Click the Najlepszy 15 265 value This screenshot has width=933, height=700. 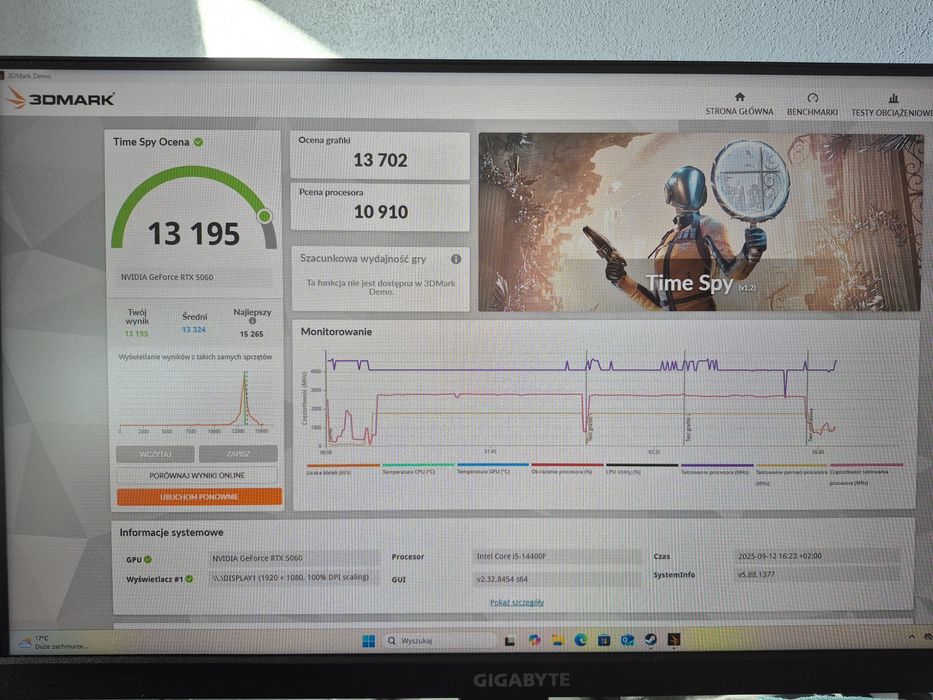click(252, 334)
